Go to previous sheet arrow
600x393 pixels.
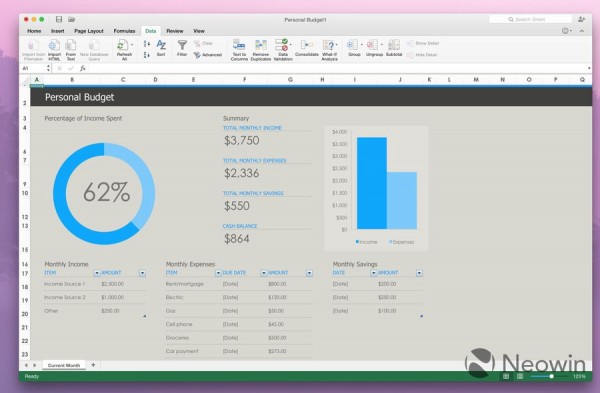point(26,365)
